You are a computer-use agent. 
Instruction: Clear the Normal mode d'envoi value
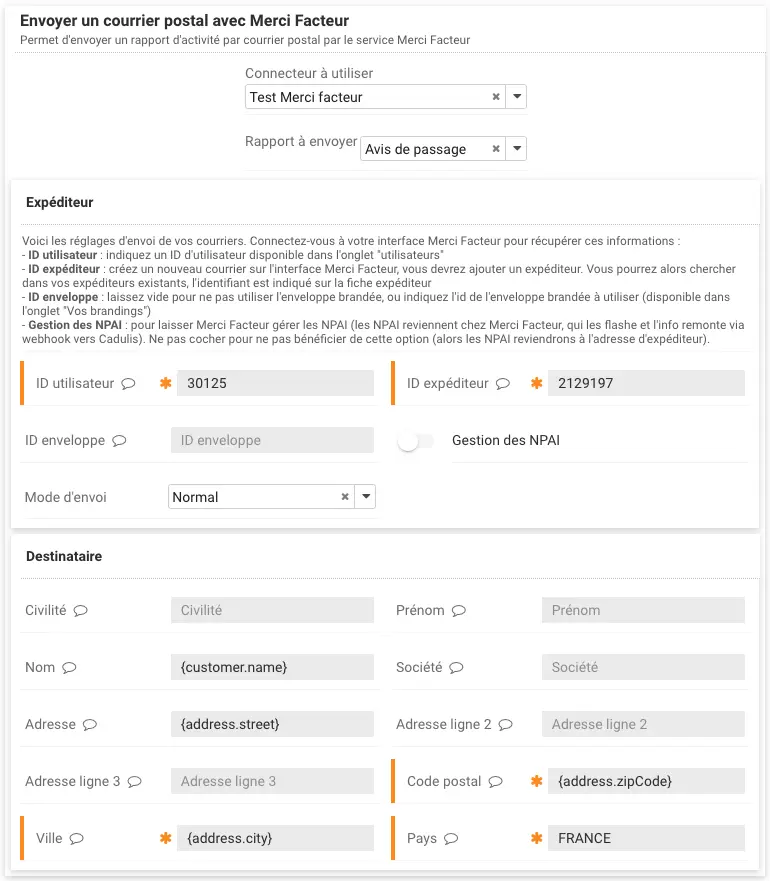click(344, 496)
